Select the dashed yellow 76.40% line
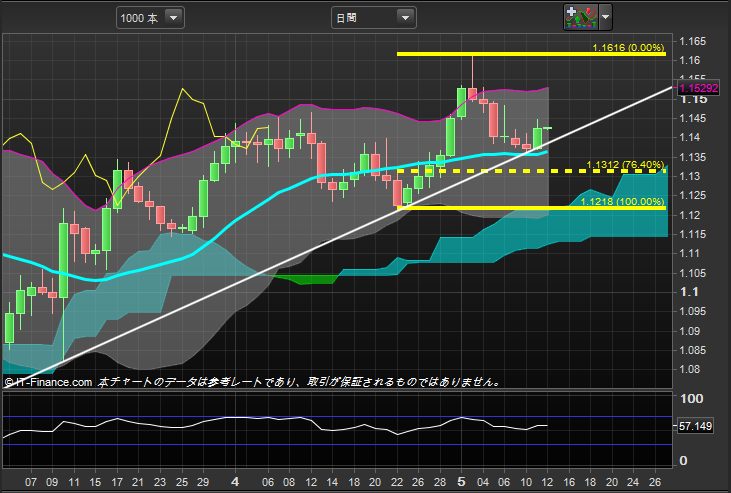This screenshot has height=493, width=731. tap(531, 171)
